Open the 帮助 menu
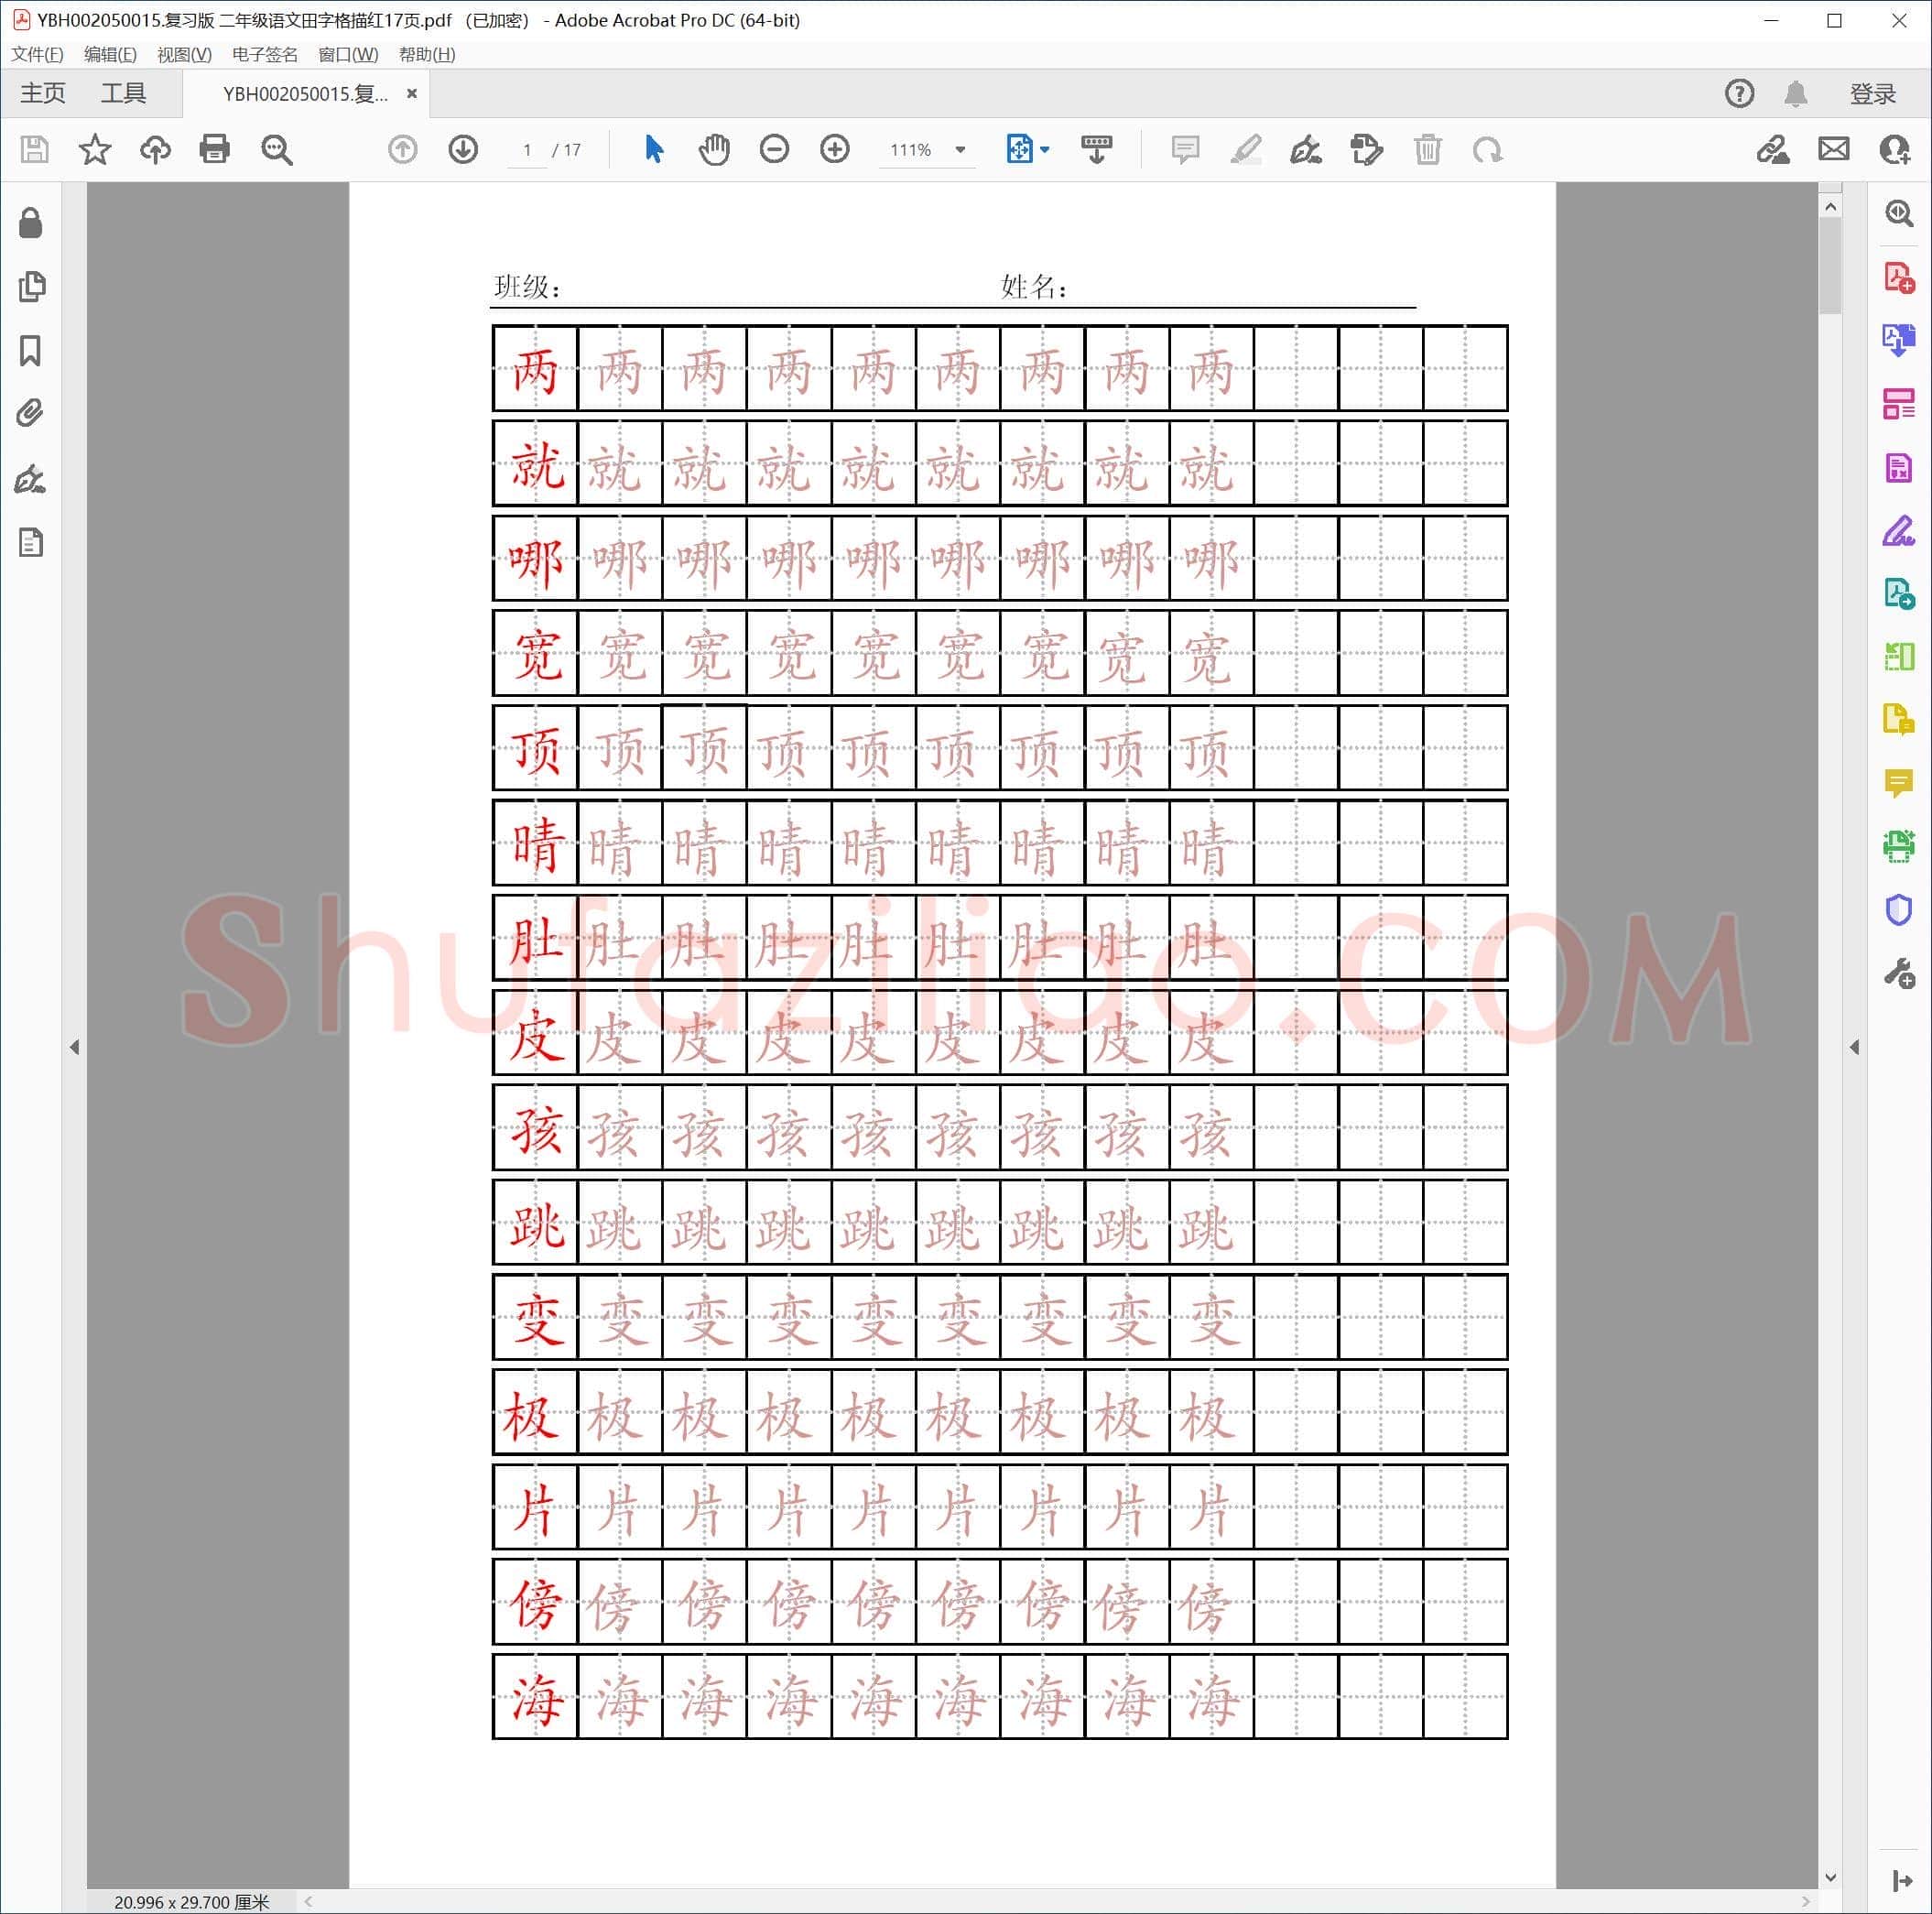 pos(427,54)
